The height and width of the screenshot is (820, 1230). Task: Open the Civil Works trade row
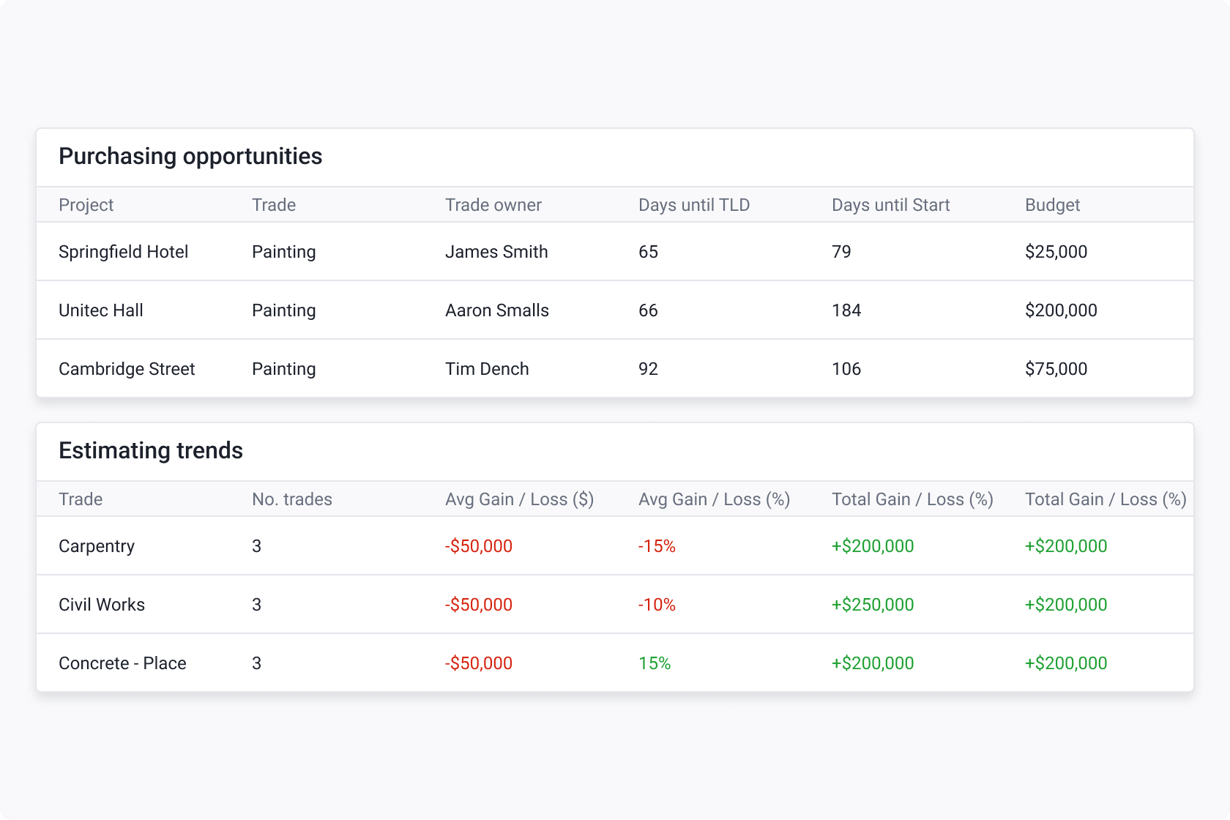(102, 605)
